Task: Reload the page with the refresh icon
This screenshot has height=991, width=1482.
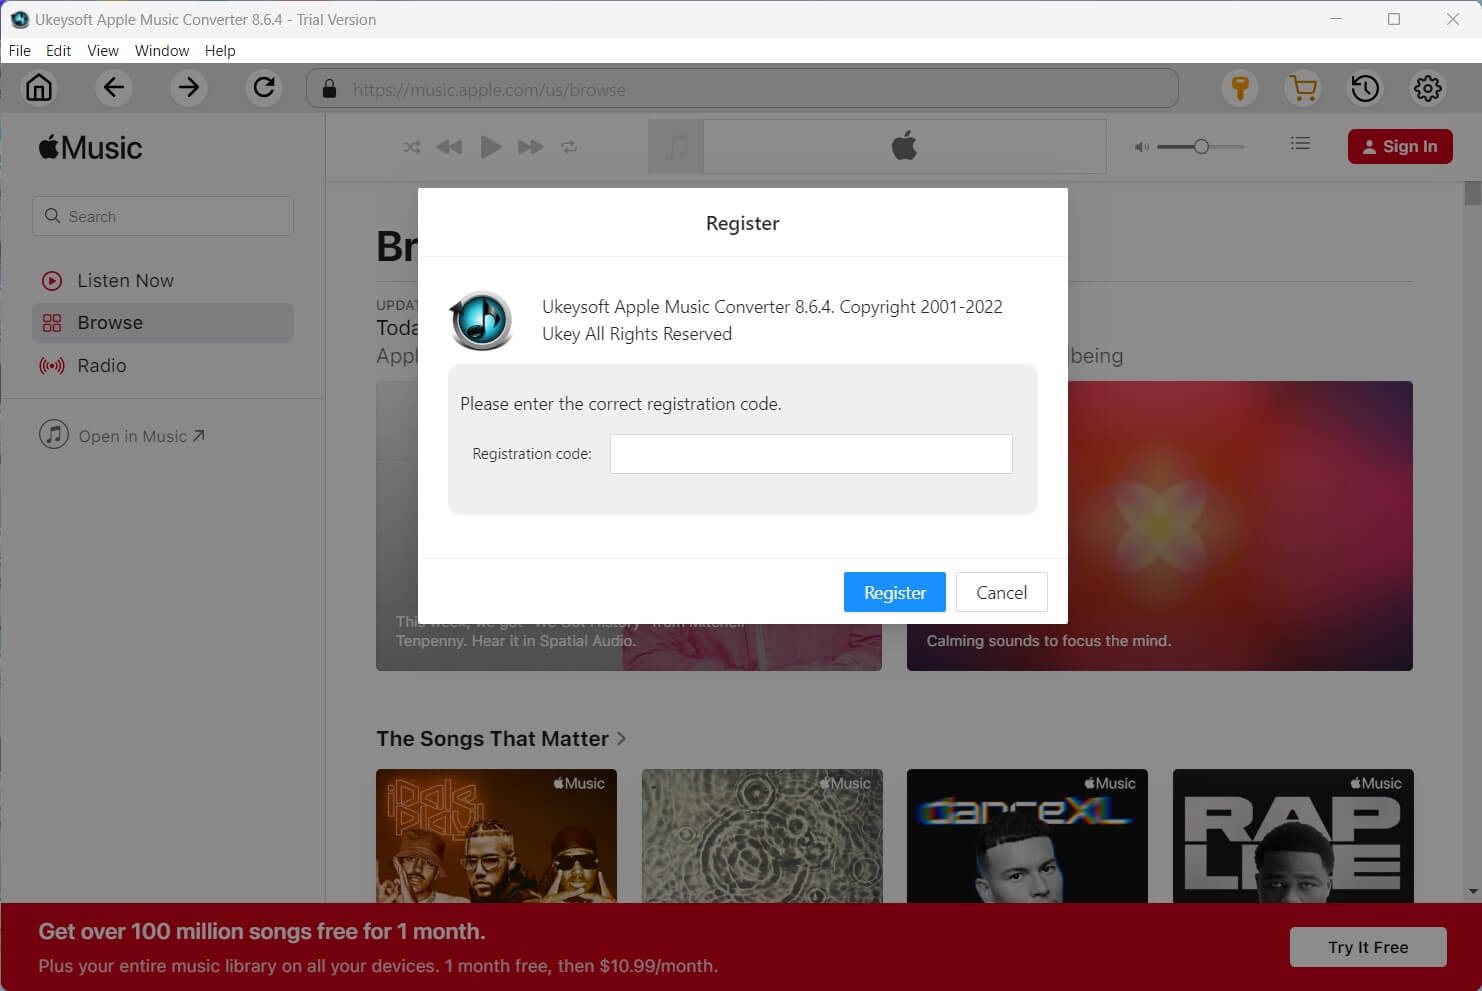Action: [264, 88]
